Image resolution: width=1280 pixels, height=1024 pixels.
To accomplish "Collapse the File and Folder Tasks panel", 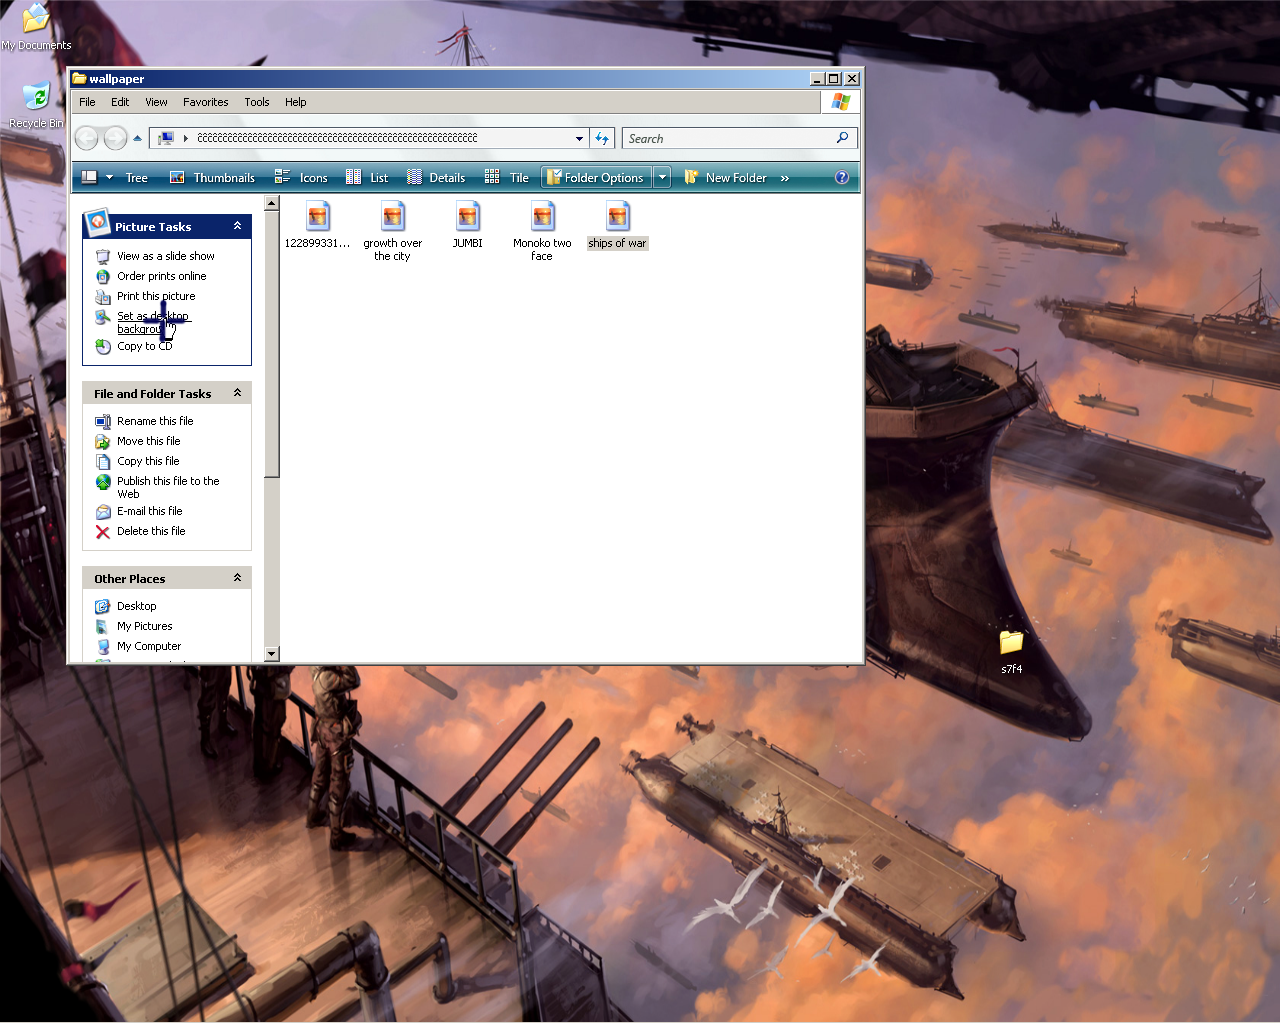I will (237, 394).
